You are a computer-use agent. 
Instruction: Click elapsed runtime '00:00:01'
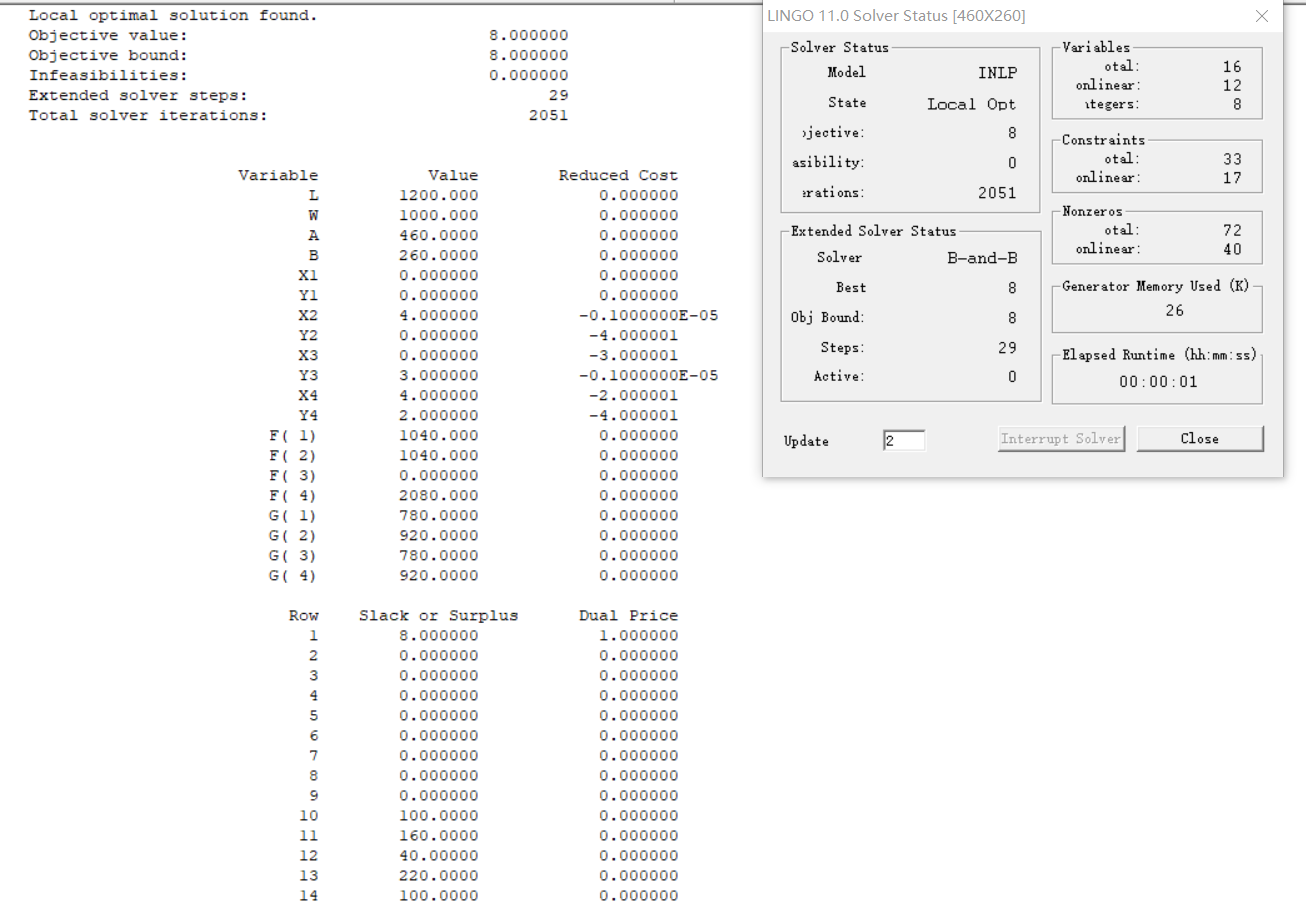pos(1158,382)
